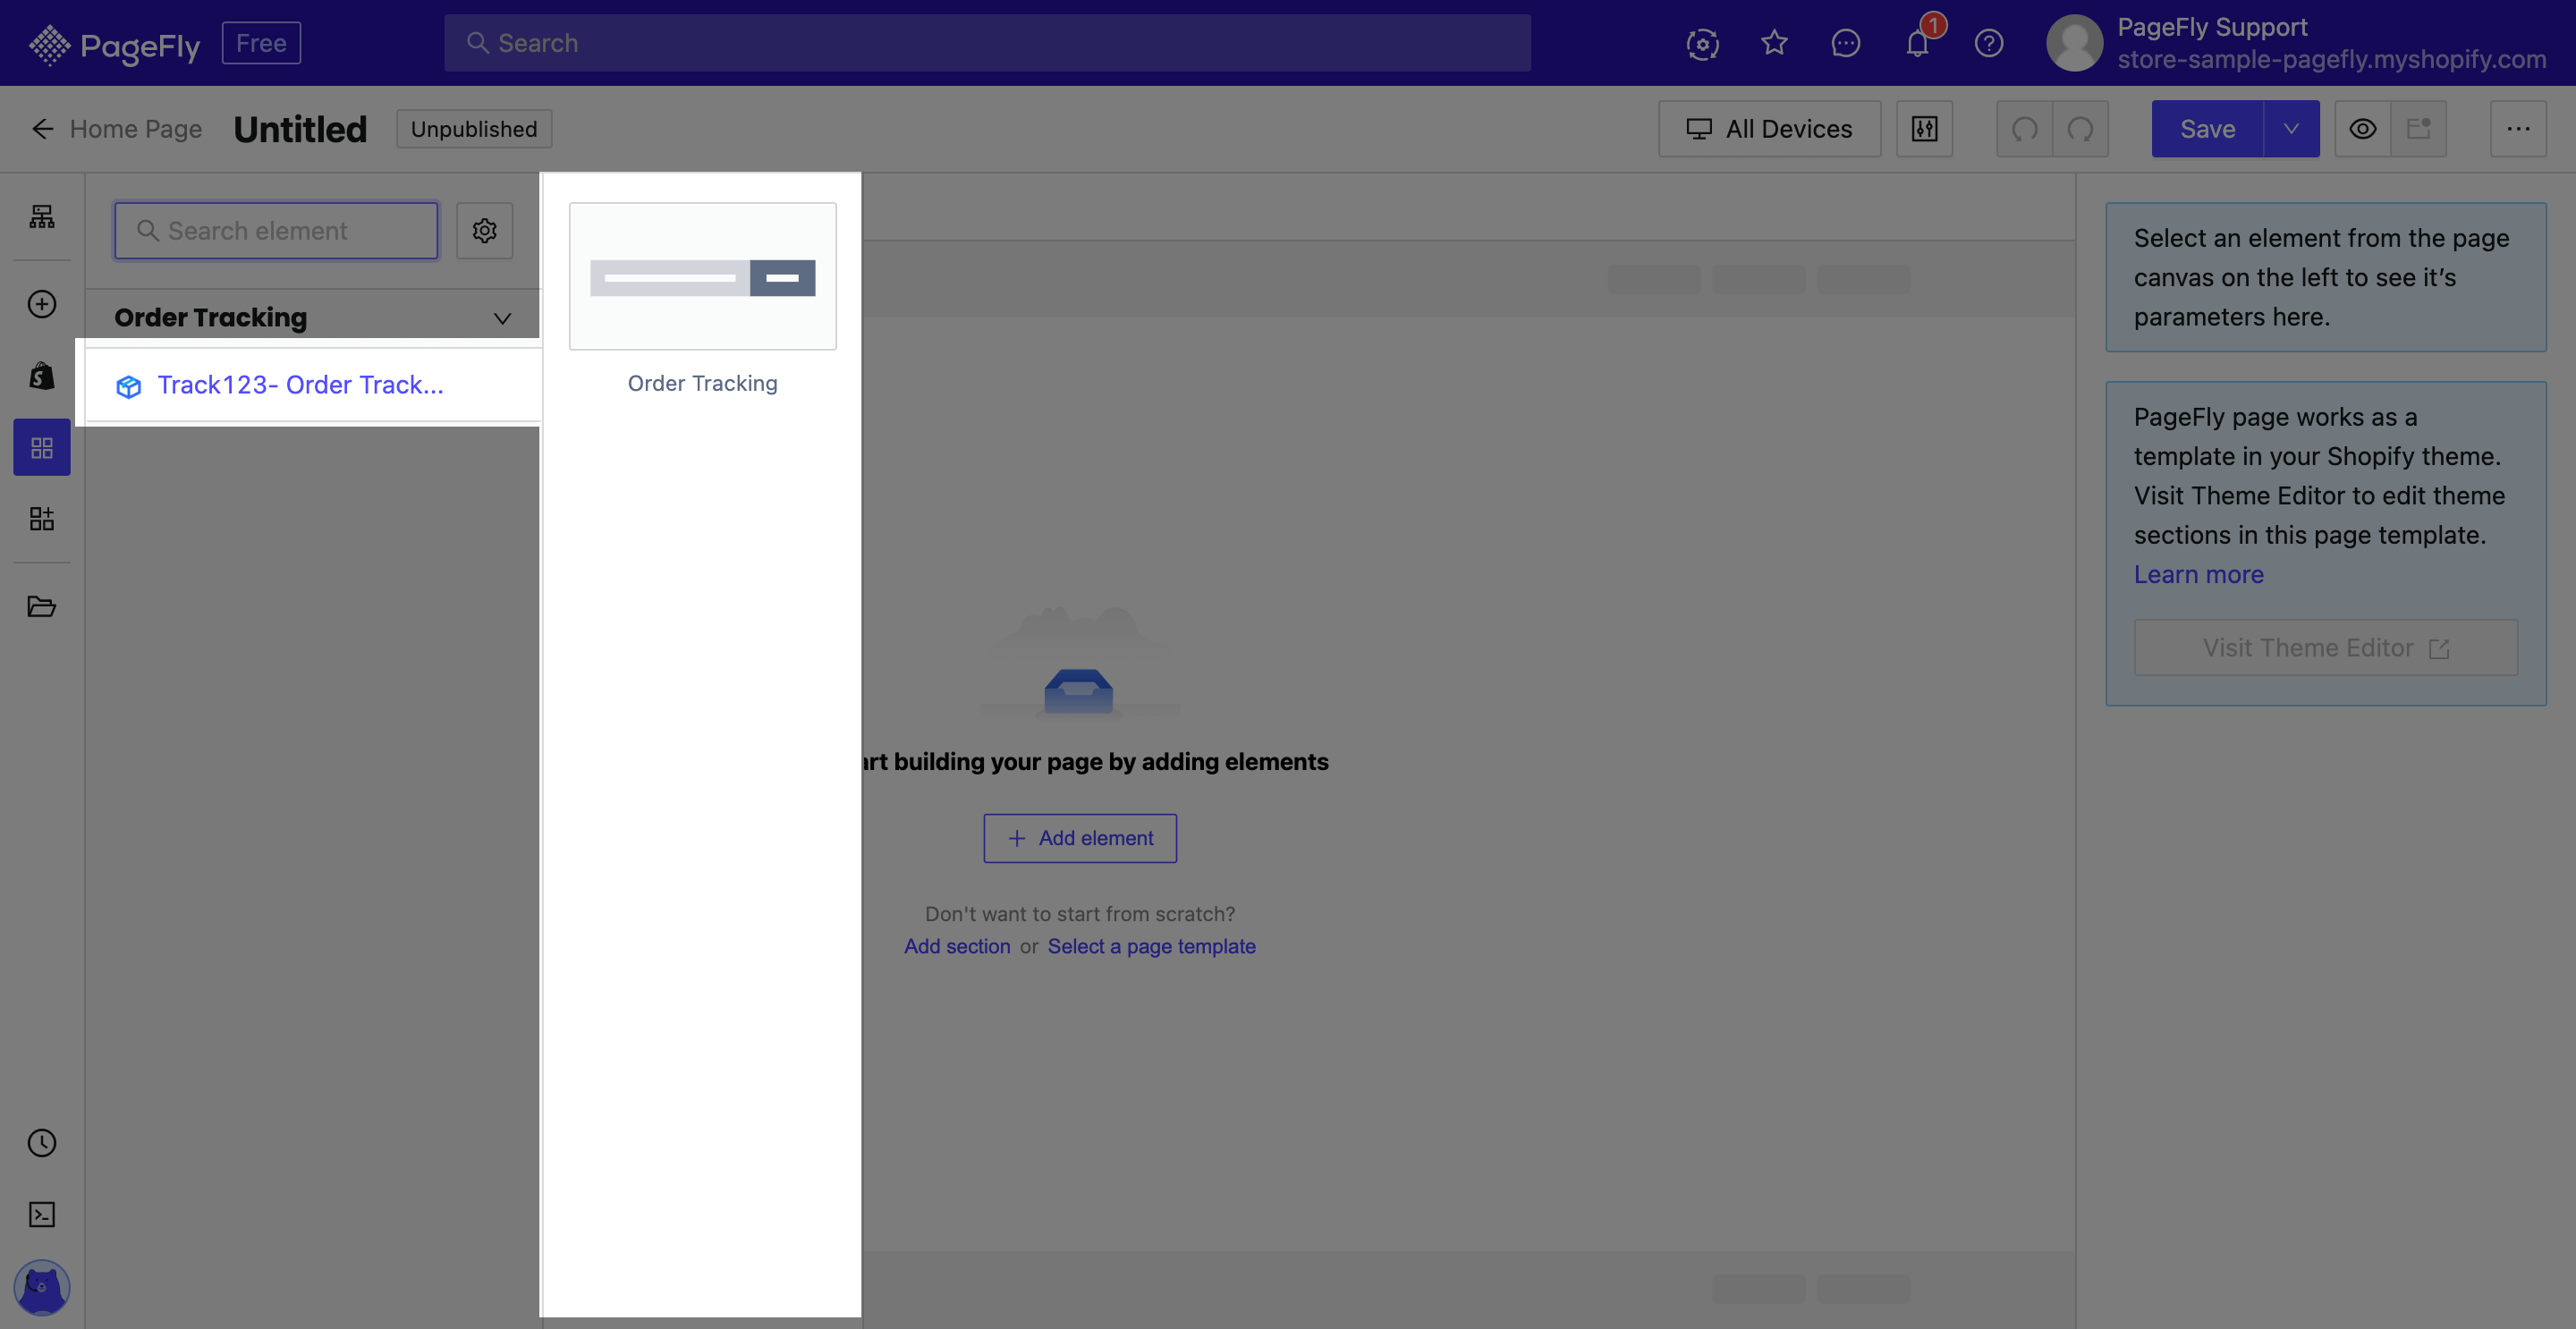The height and width of the screenshot is (1329, 2576).
Task: Open Shopify elements bag icon
Action: tap(42, 376)
